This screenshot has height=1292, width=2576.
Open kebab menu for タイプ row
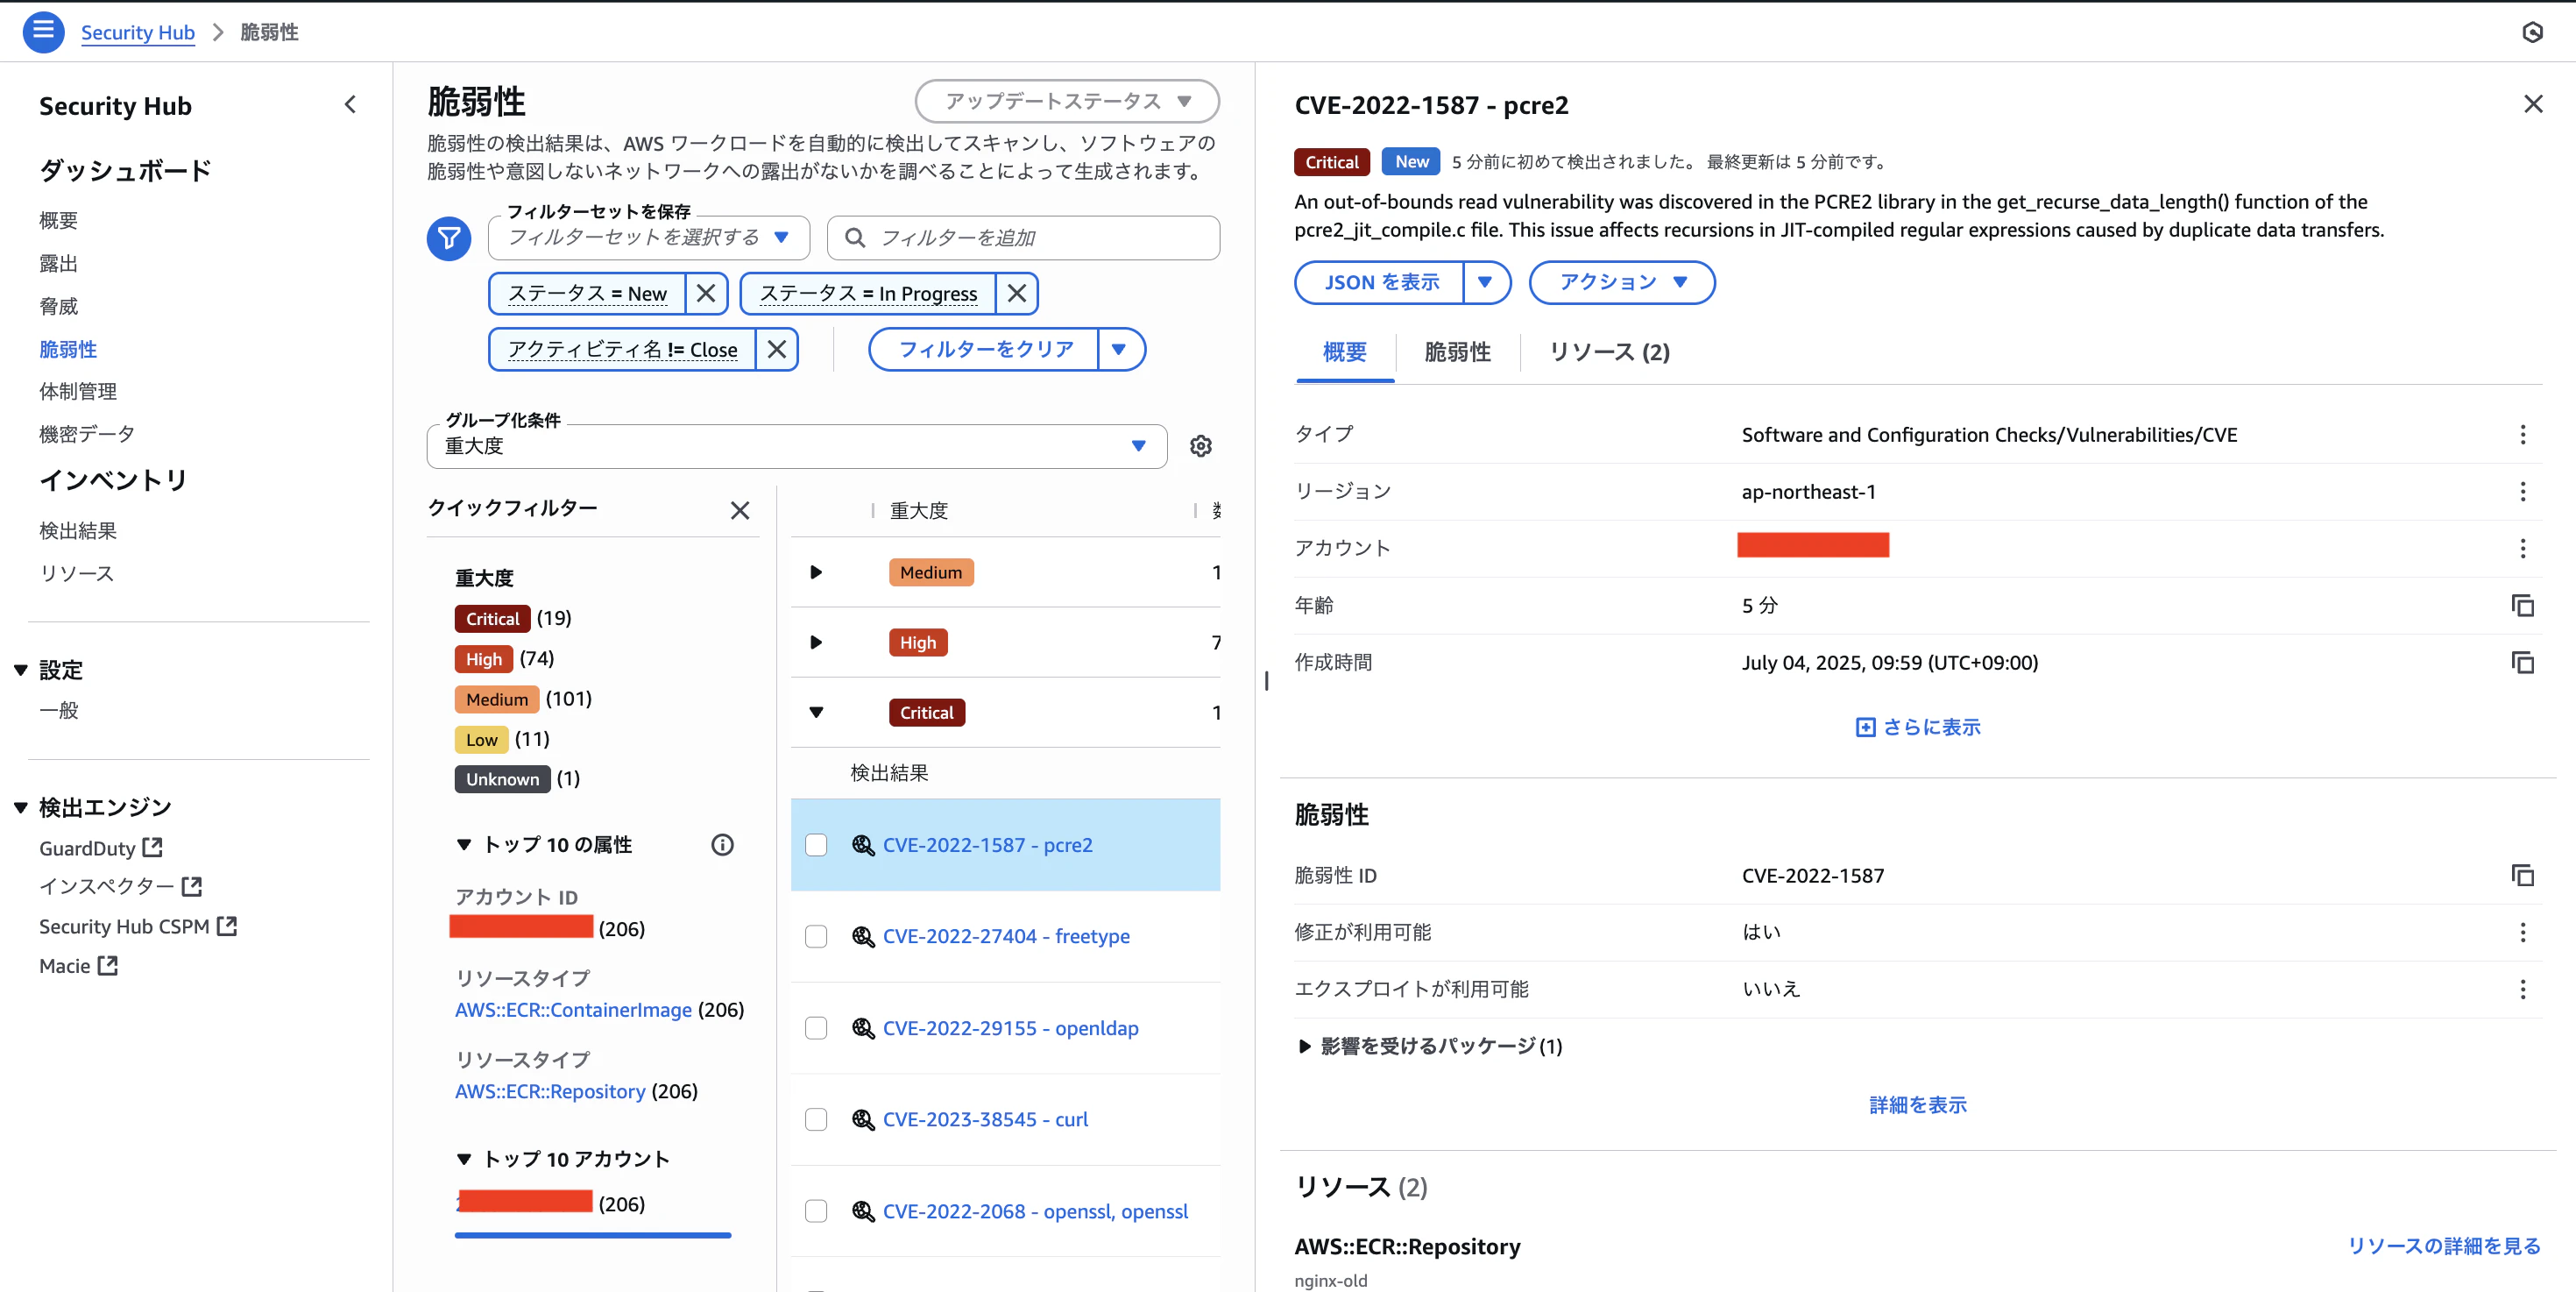2523,435
